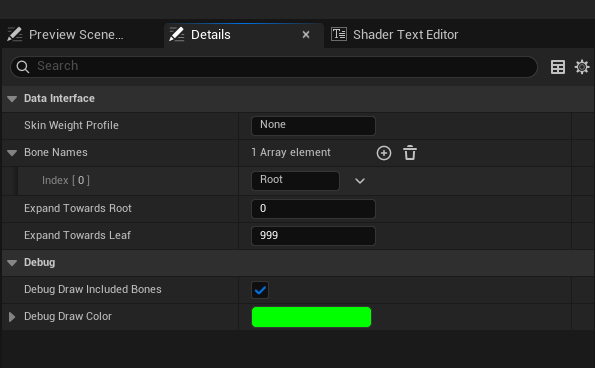Open the green Debug Draw Color swatch
595x368 pixels.
(x=311, y=317)
